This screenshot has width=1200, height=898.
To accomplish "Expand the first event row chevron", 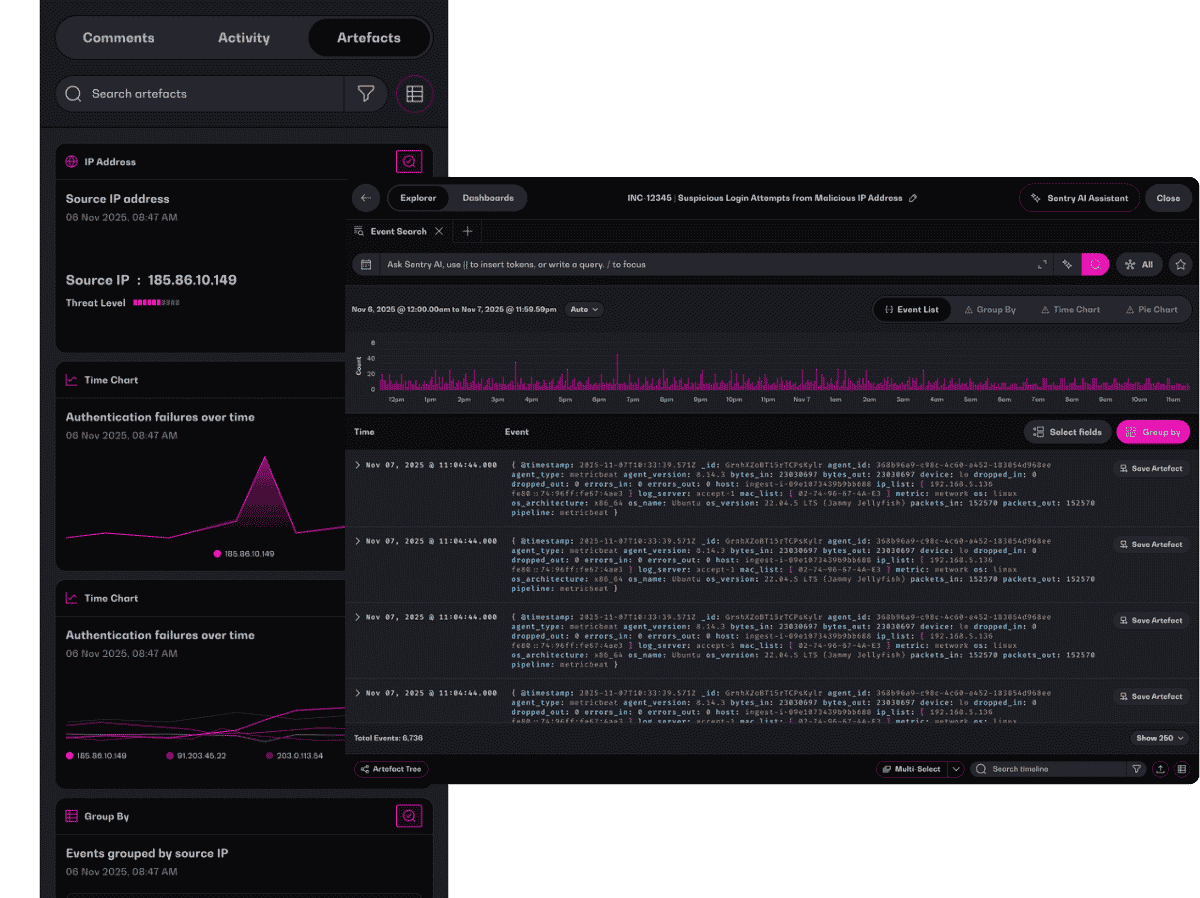I will 358,465.
